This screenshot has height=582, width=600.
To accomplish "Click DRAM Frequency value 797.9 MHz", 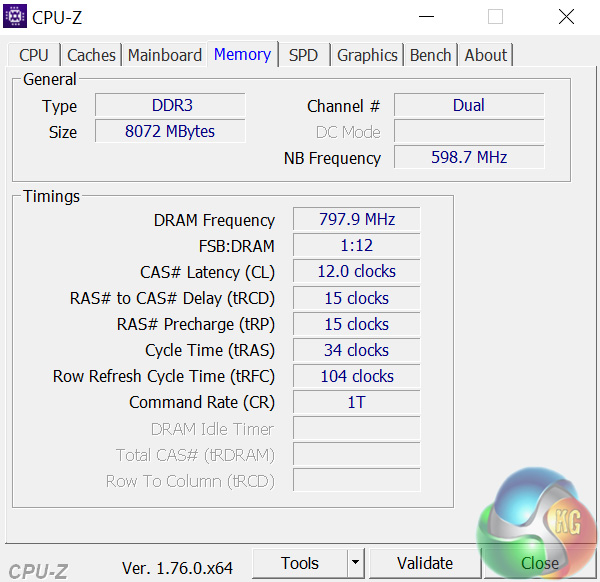I will [x=357, y=219].
